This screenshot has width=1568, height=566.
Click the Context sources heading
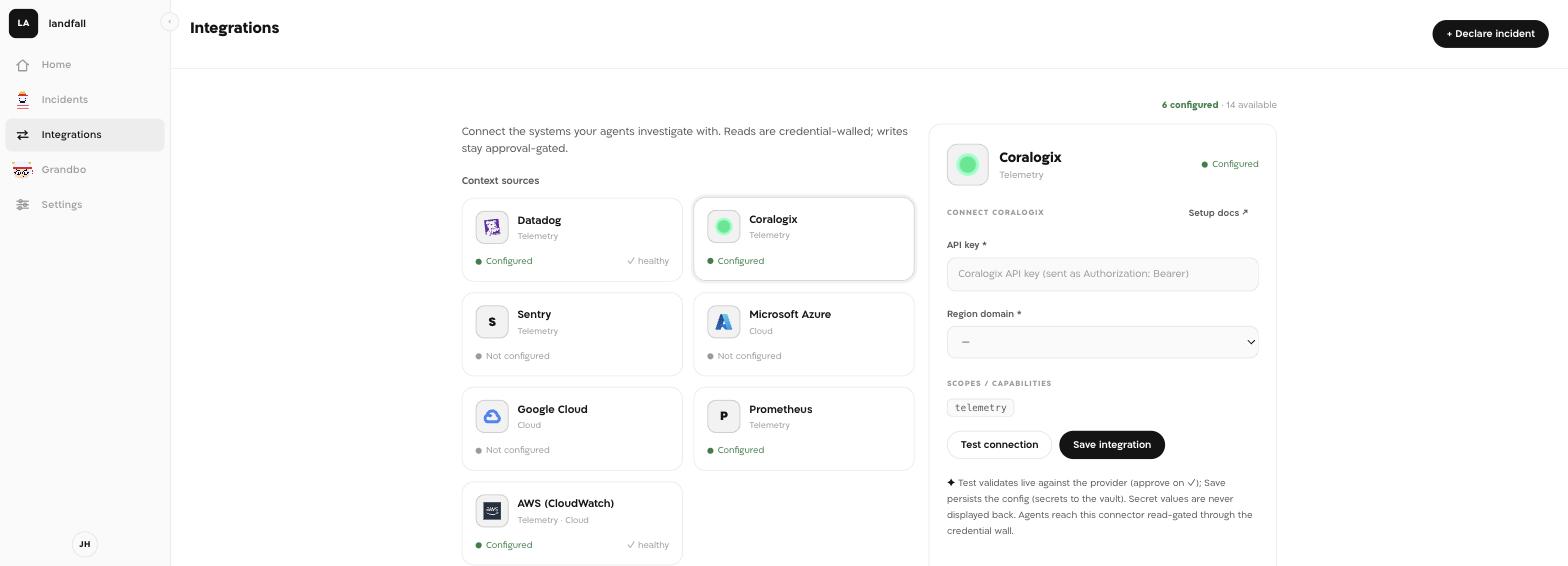point(500,181)
